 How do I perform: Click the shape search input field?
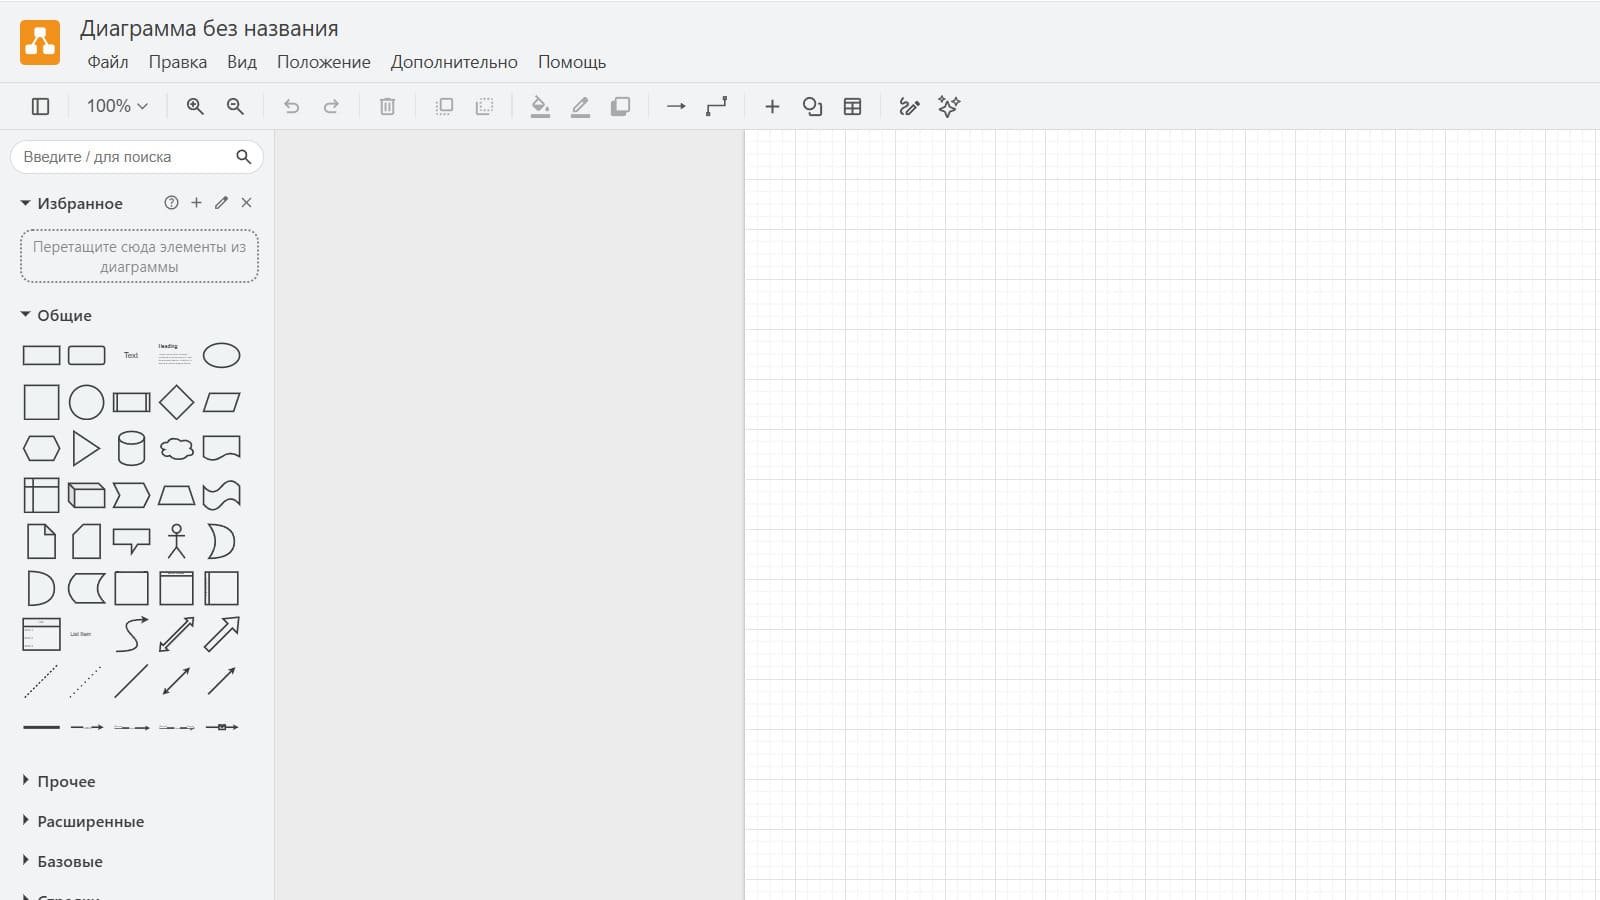click(x=125, y=157)
